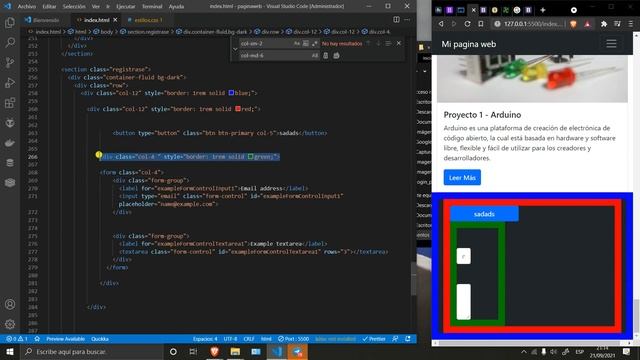Click Leer Más button on web page
640x360 pixels.
click(462, 178)
